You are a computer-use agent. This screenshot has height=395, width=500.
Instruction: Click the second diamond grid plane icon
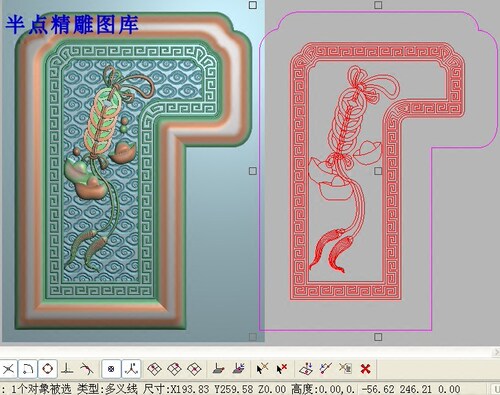(x=174, y=369)
